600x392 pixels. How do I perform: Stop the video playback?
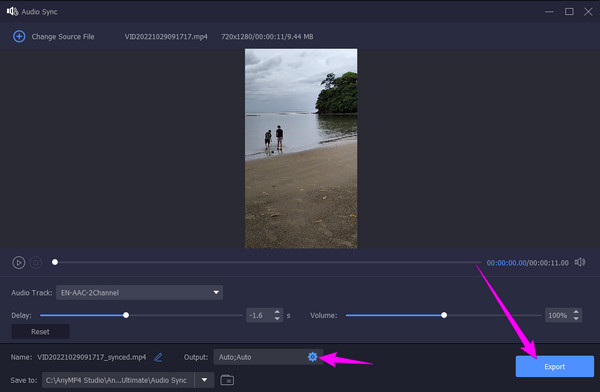[36, 263]
